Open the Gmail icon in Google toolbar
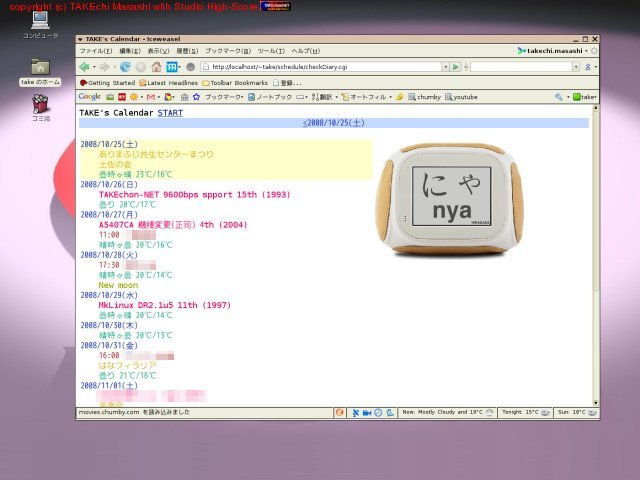Screen dimensions: 640x480 [x=151, y=97]
